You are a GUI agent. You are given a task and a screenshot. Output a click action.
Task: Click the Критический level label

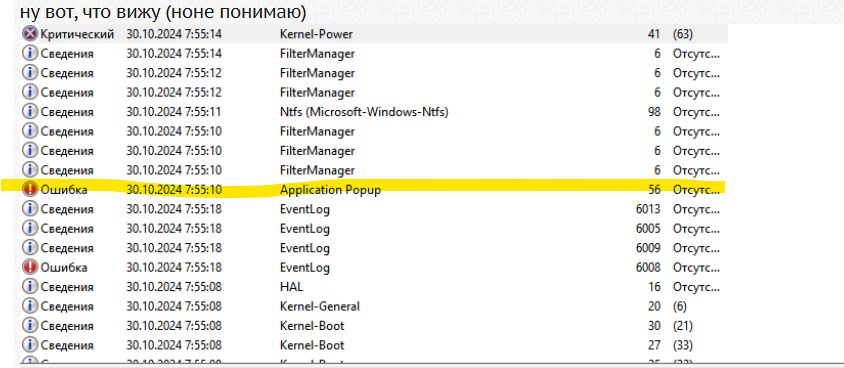click(77, 34)
